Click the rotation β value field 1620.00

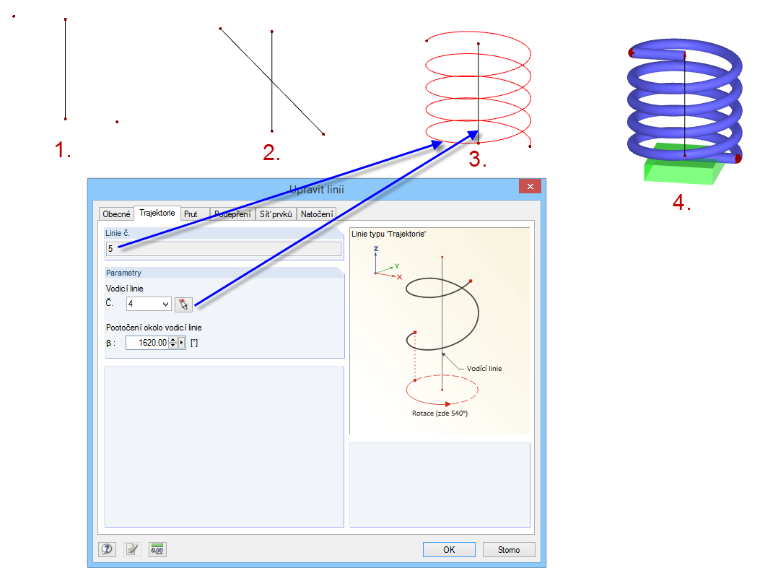point(146,343)
